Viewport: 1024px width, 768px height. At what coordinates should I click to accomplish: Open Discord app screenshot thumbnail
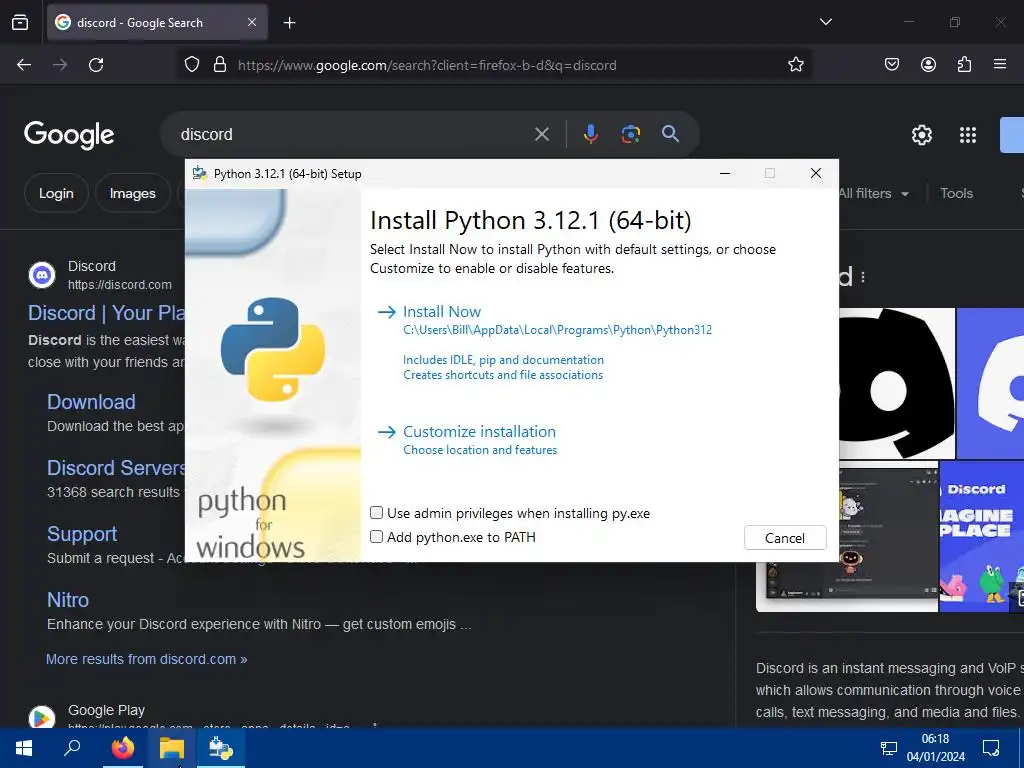847,536
